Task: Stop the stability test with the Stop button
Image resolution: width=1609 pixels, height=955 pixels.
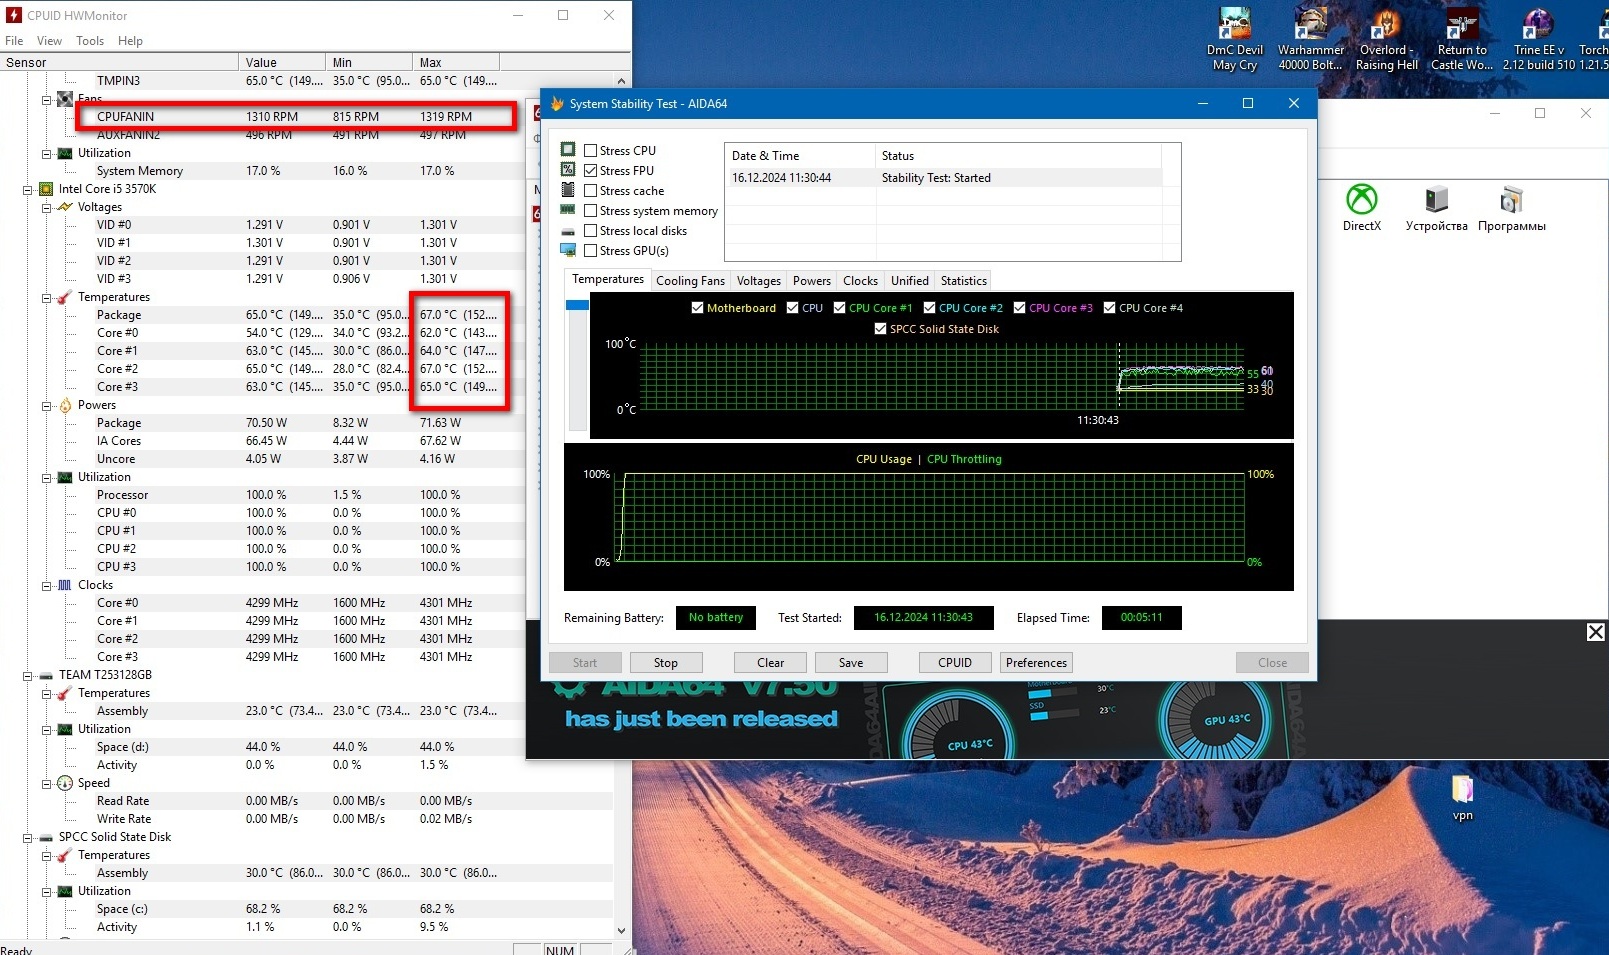Action: point(666,662)
